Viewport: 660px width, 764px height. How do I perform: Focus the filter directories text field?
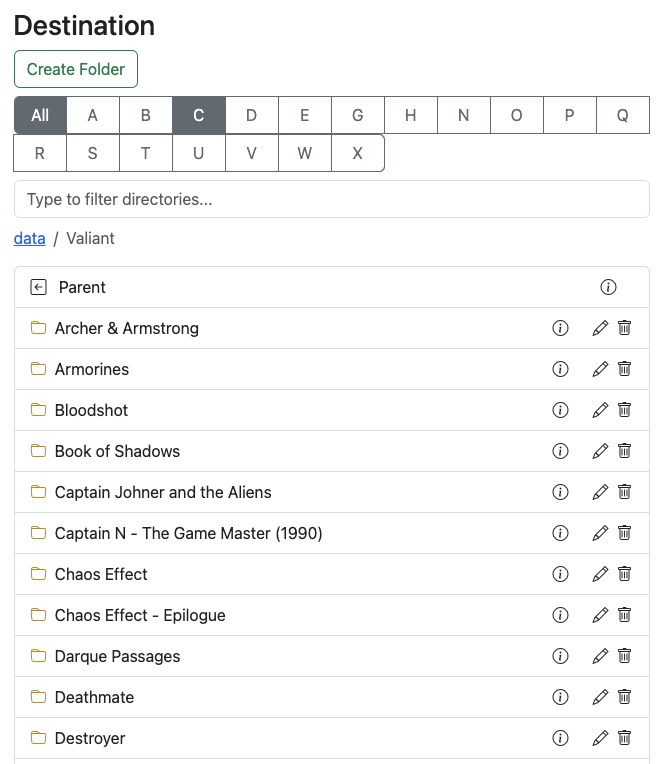(331, 199)
